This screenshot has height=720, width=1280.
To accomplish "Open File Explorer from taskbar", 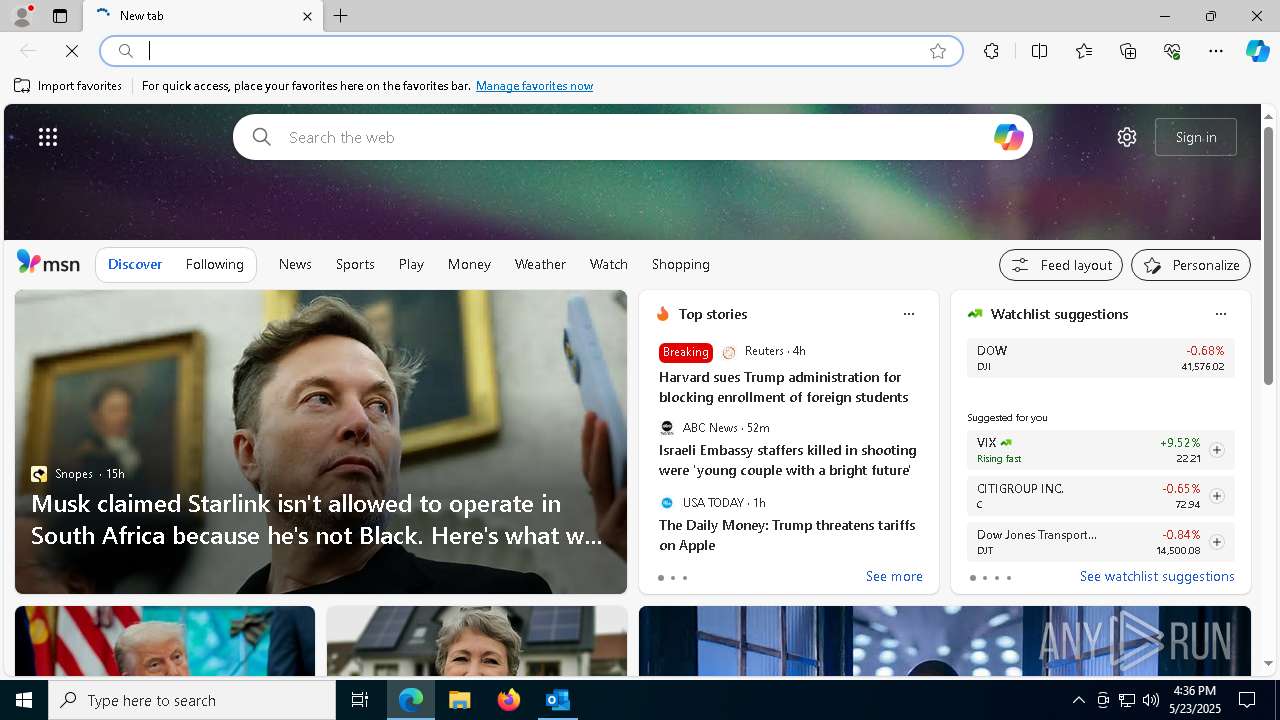I will point(460,700).
